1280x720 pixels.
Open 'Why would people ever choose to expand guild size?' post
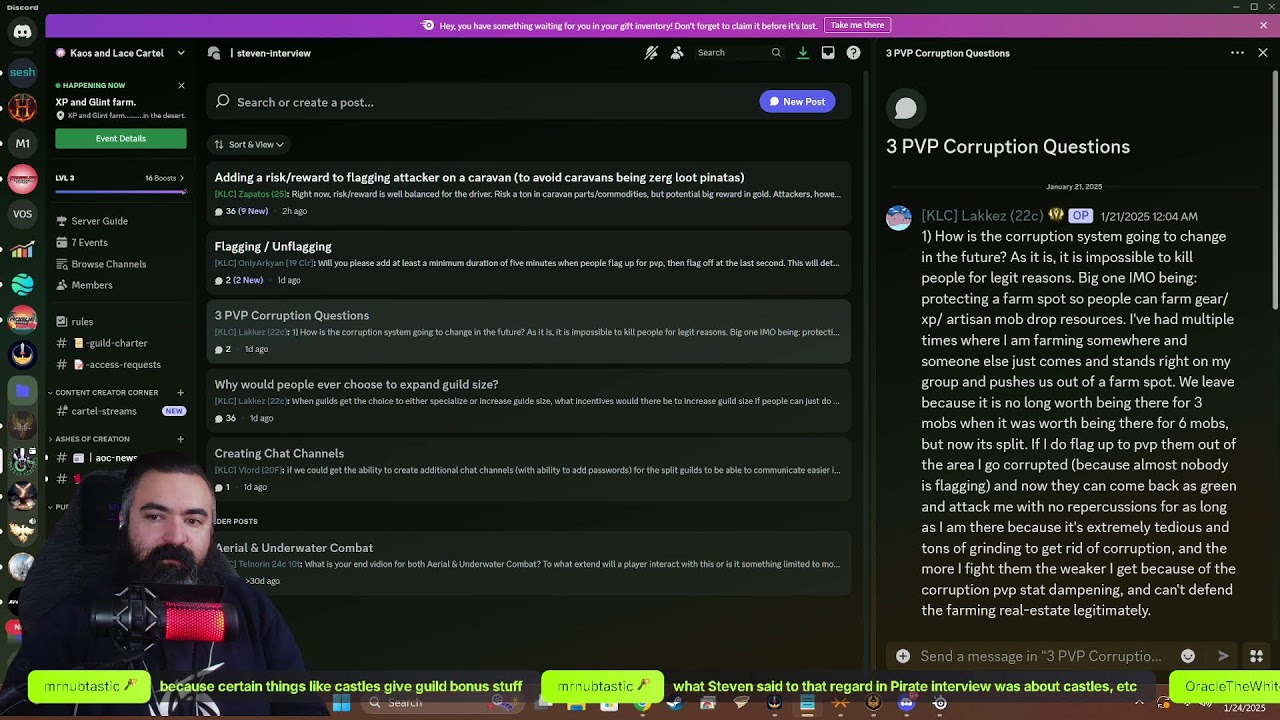click(x=528, y=400)
